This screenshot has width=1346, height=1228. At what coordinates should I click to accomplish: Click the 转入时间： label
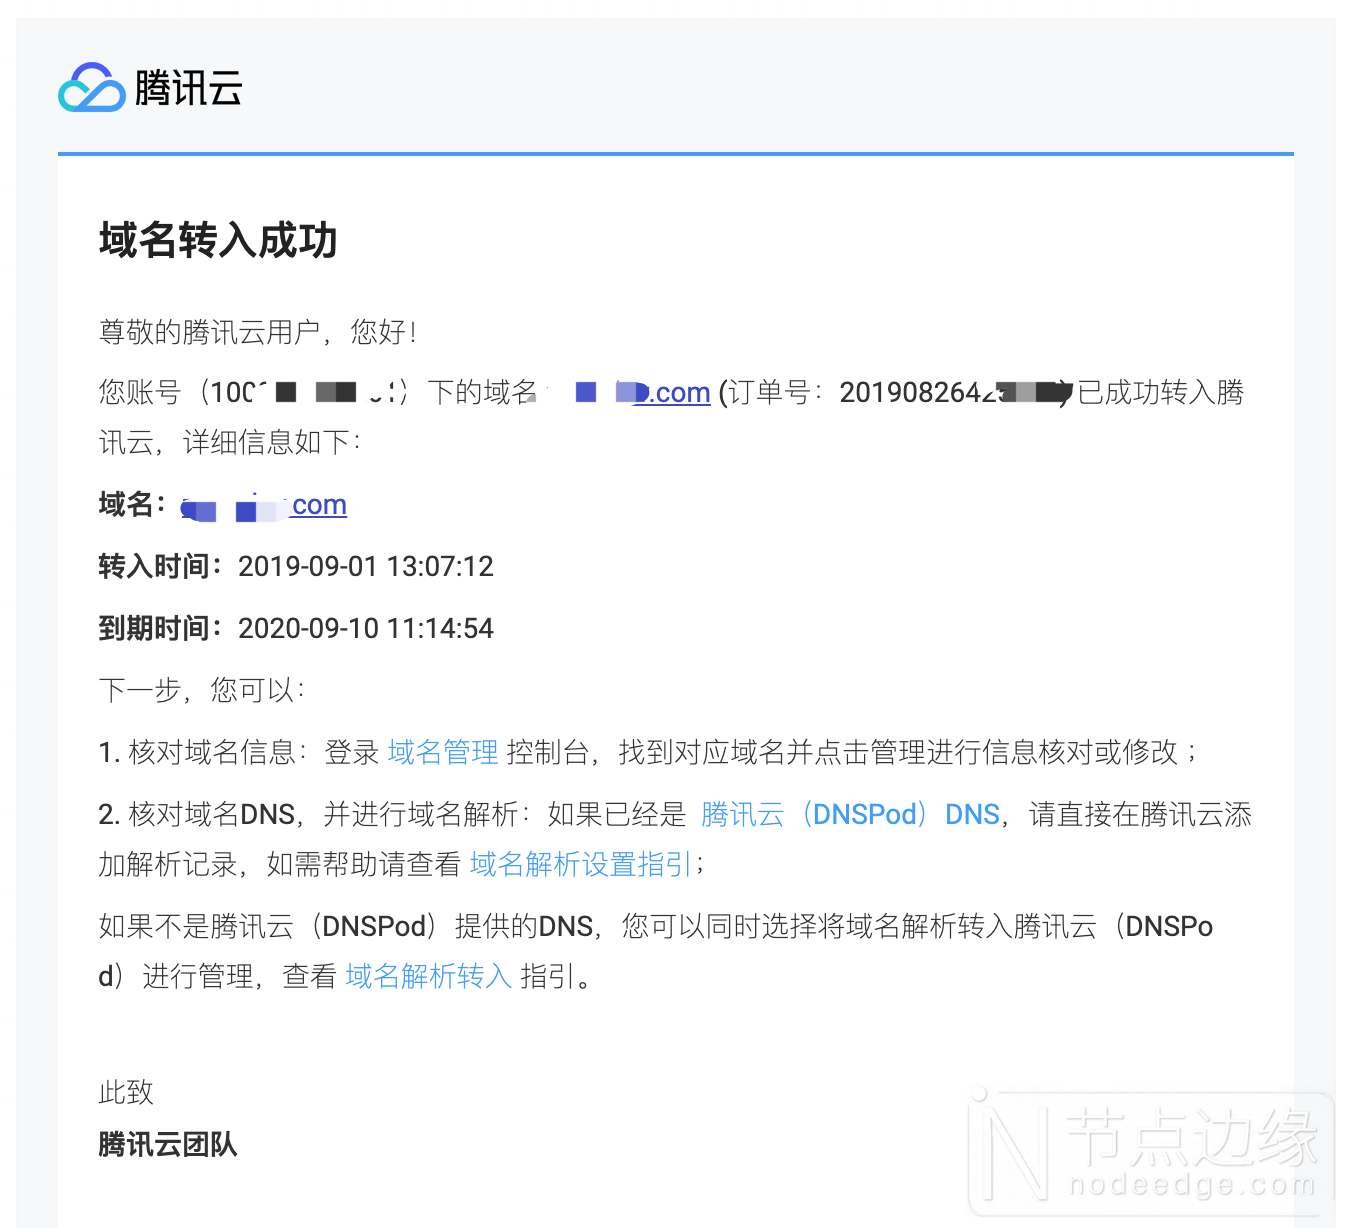click(161, 567)
